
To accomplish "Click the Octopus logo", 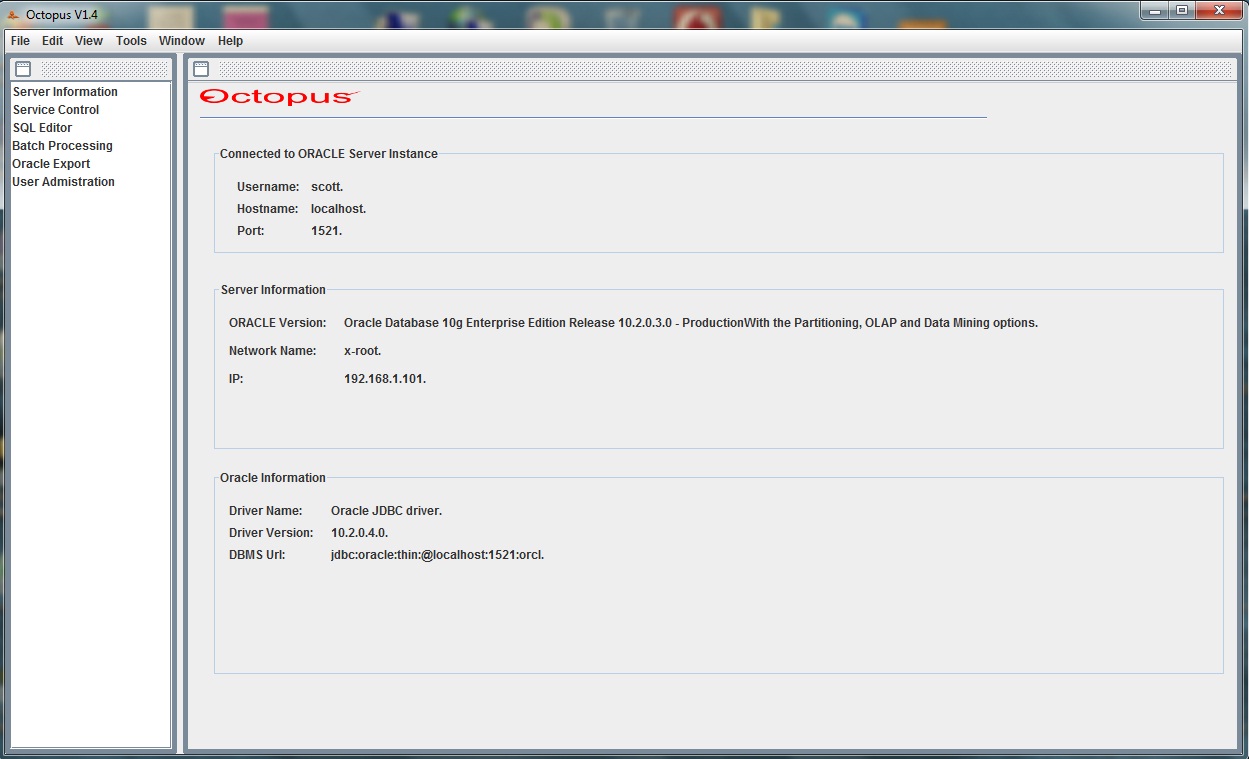I will (279, 97).
